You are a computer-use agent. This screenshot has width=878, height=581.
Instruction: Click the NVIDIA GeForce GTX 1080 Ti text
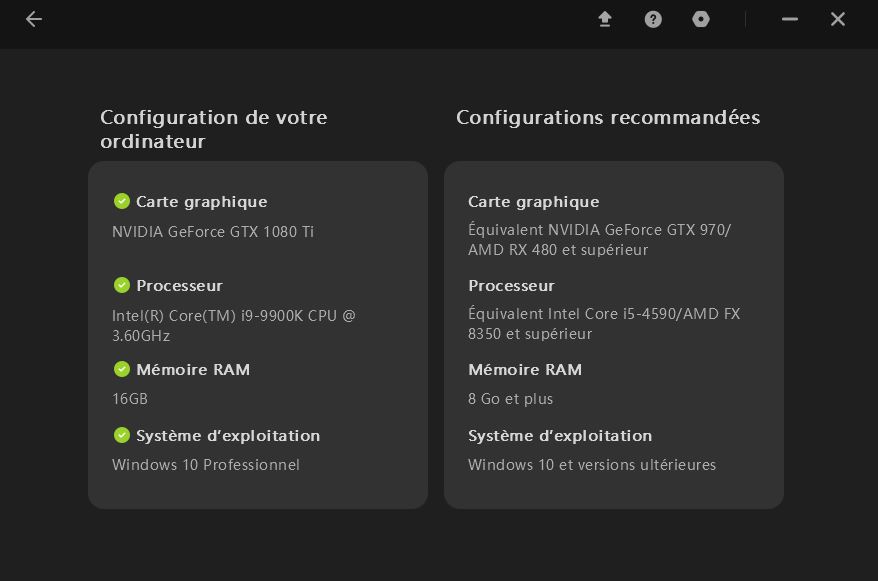click(x=212, y=232)
